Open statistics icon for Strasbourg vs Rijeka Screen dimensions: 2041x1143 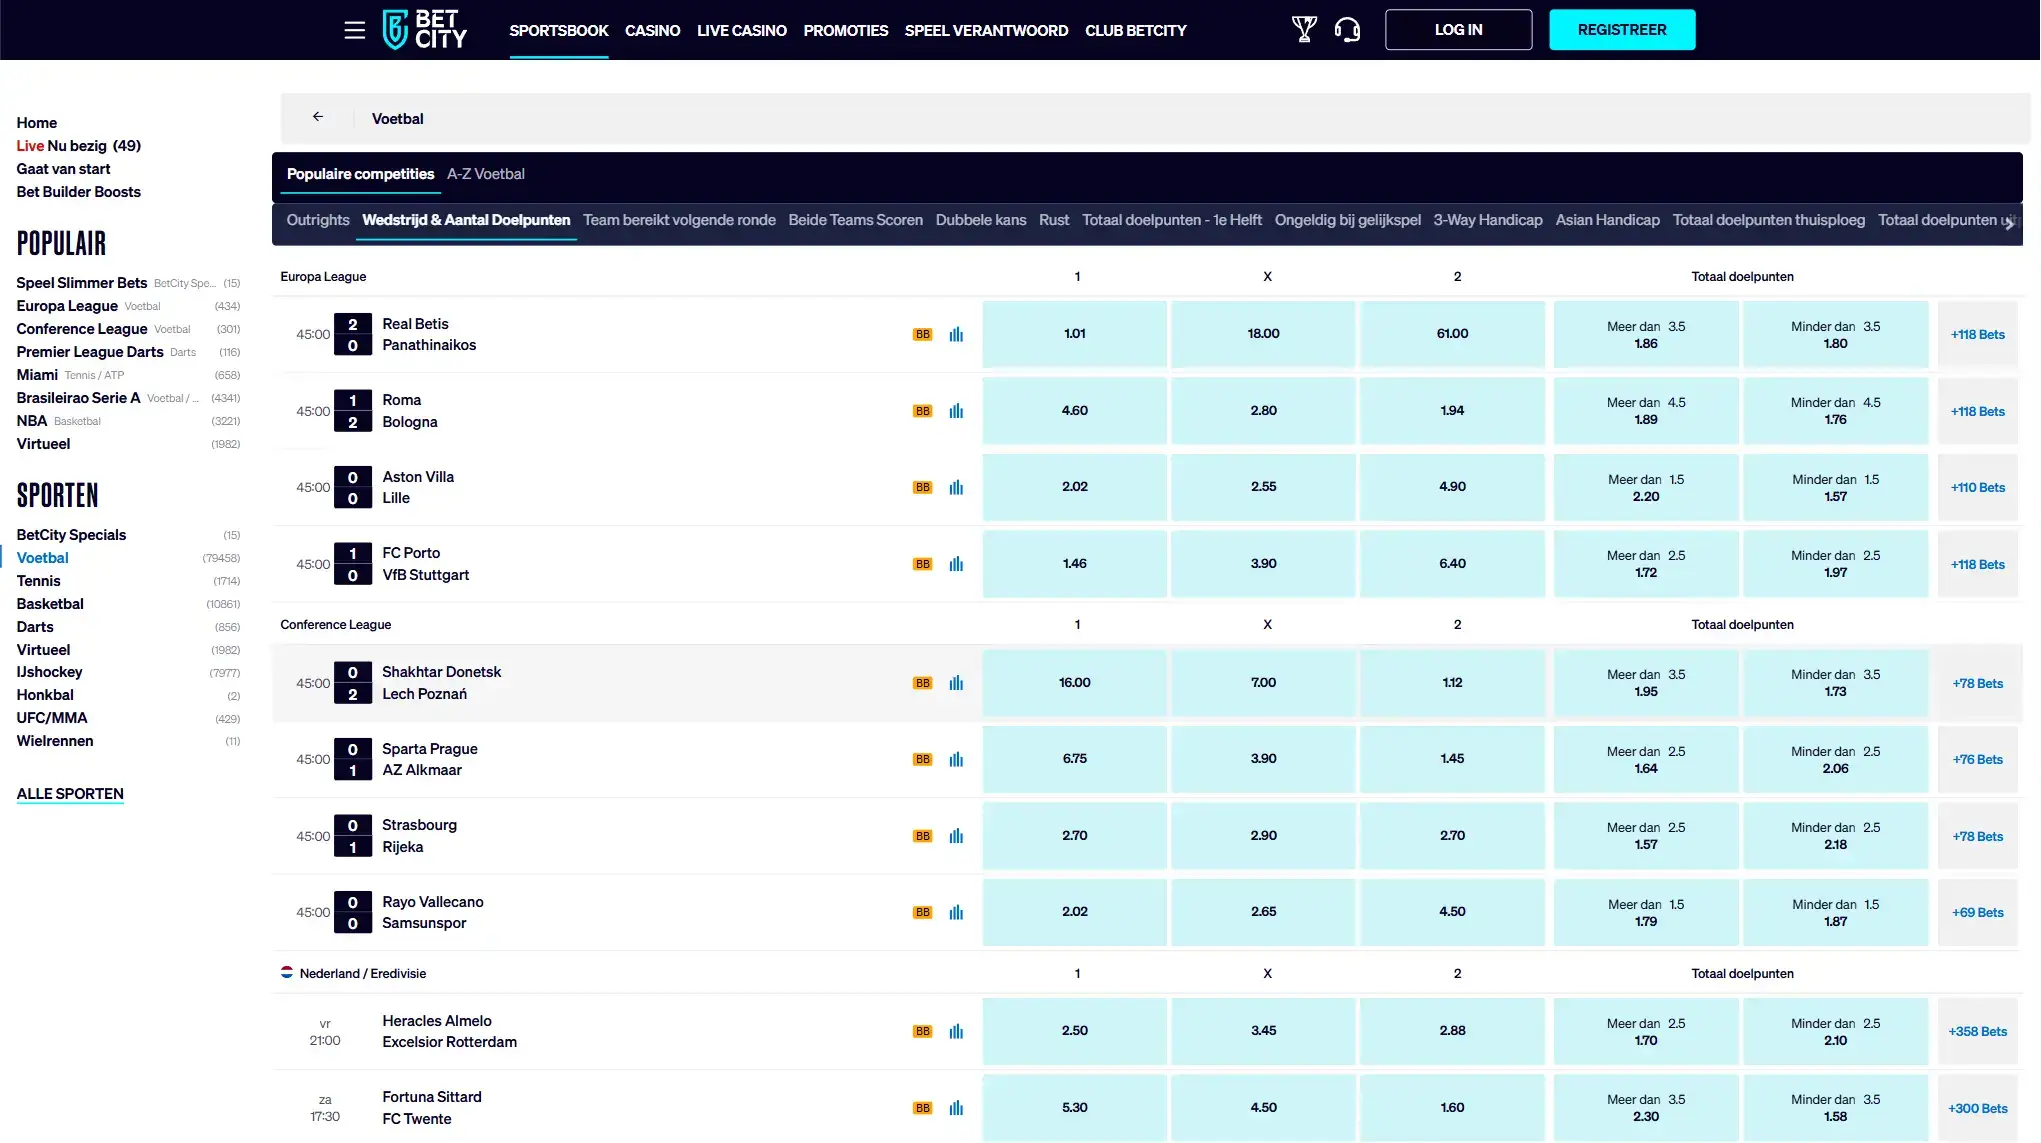(x=956, y=836)
